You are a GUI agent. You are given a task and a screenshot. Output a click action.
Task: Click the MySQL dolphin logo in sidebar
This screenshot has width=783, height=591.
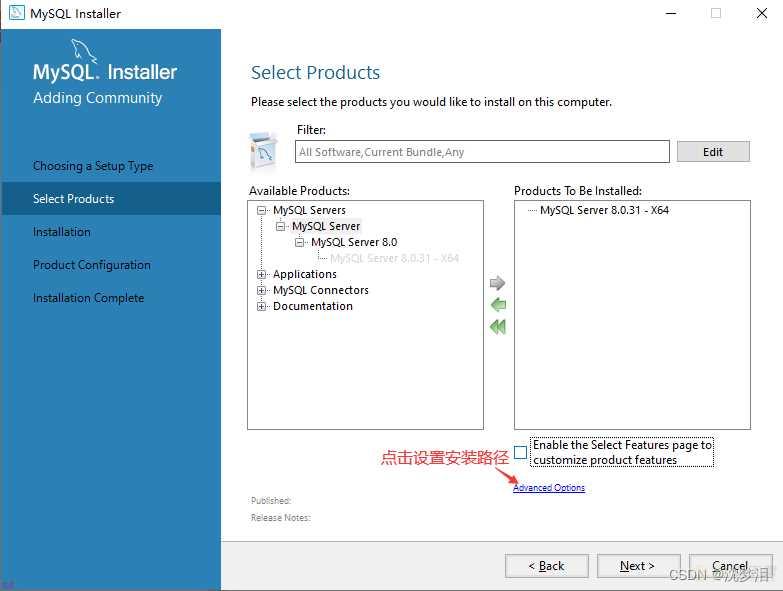[x=83, y=50]
